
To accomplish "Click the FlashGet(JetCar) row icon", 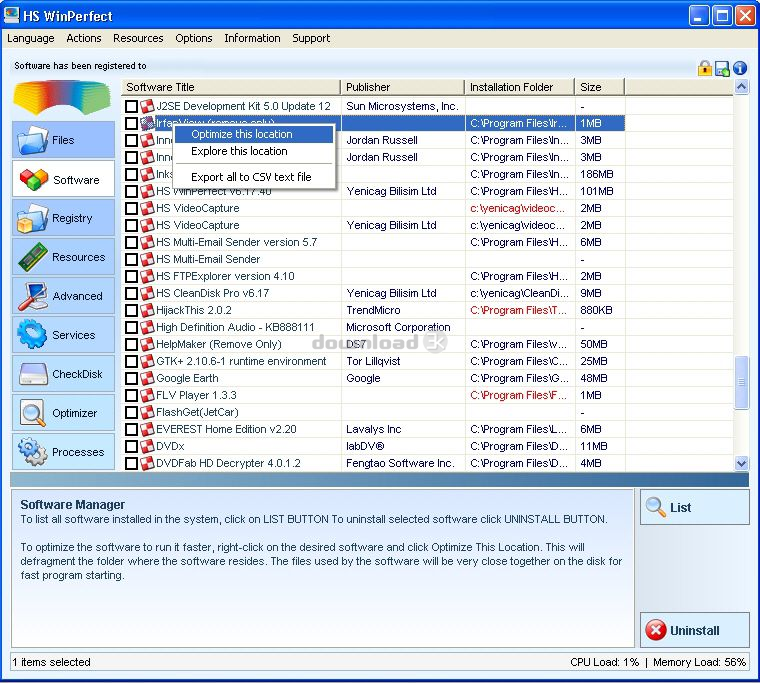I will click(x=147, y=412).
